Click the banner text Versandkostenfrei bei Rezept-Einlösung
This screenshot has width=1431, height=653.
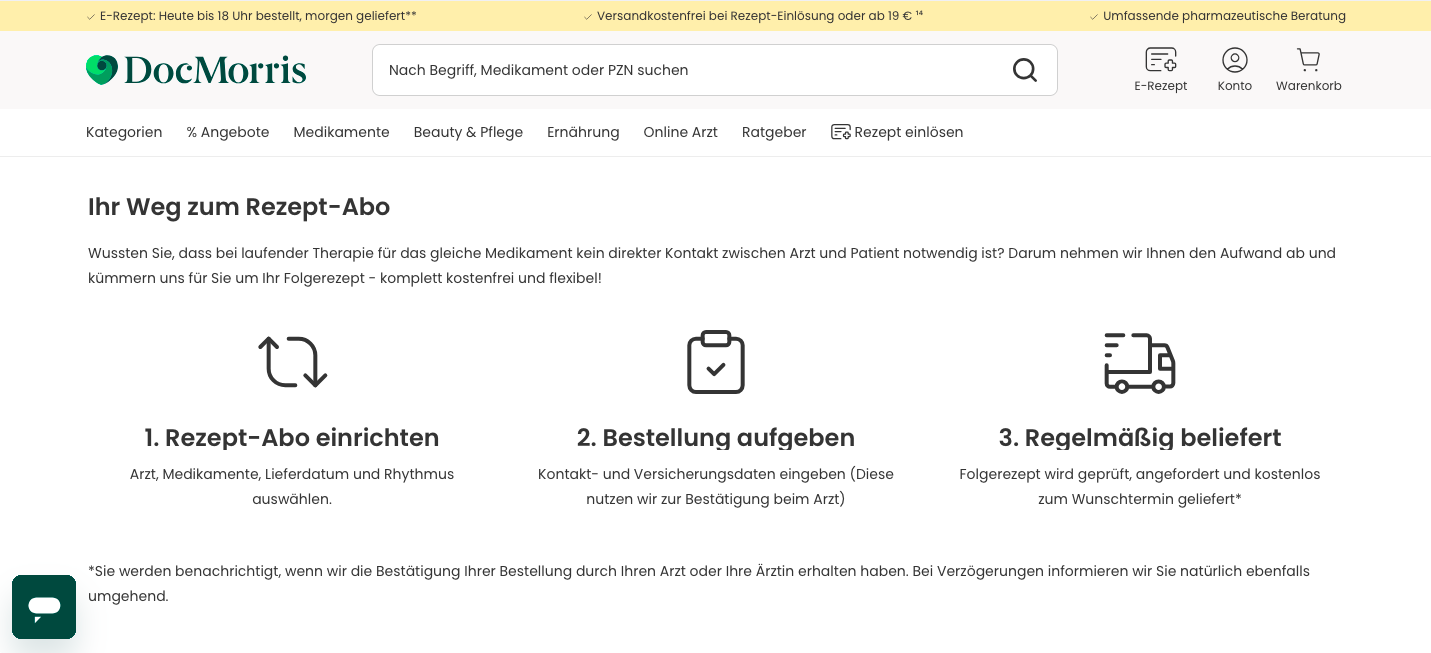tap(760, 16)
